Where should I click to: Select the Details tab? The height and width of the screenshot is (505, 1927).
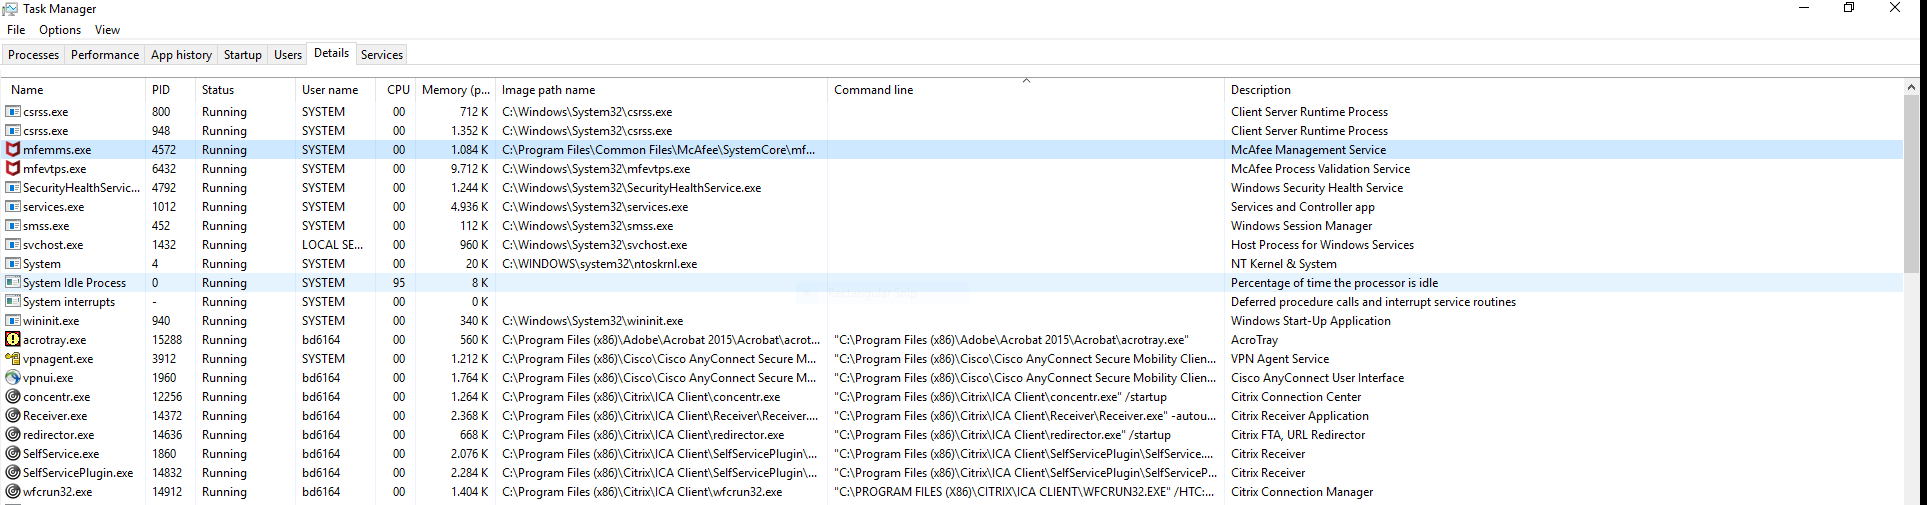(331, 53)
